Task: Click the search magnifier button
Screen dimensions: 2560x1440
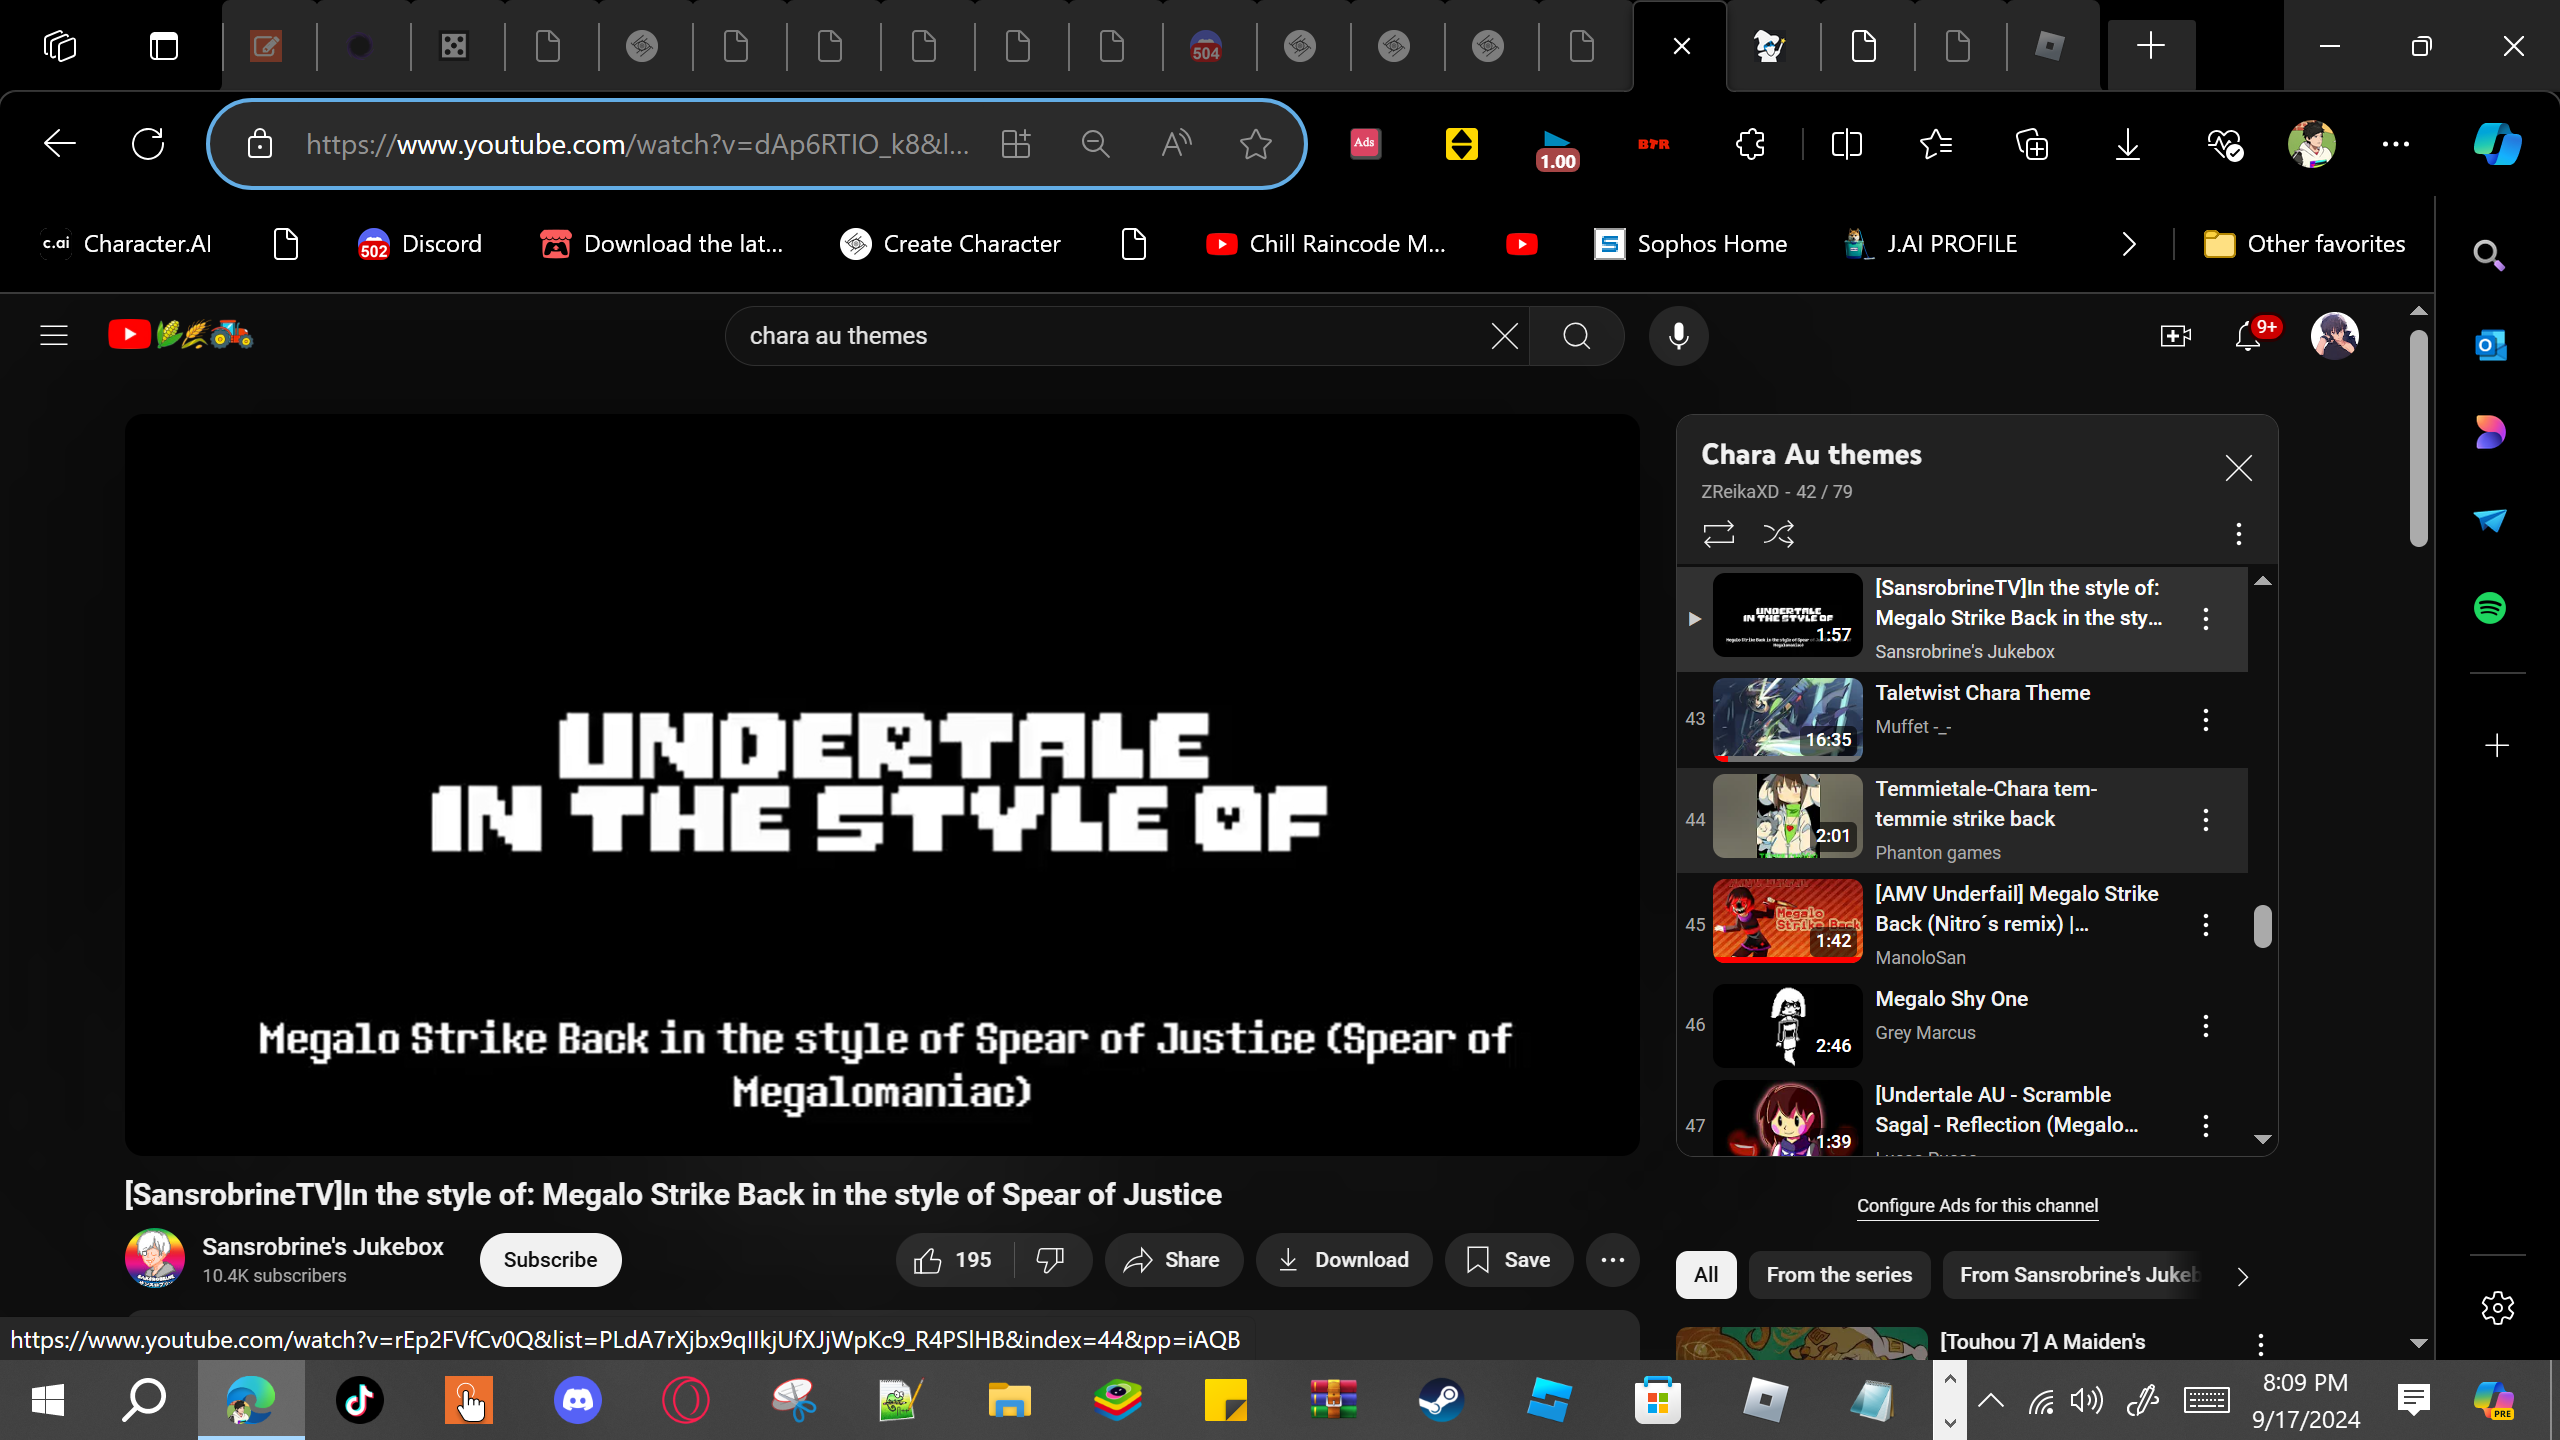Action: pyautogui.click(x=1576, y=336)
